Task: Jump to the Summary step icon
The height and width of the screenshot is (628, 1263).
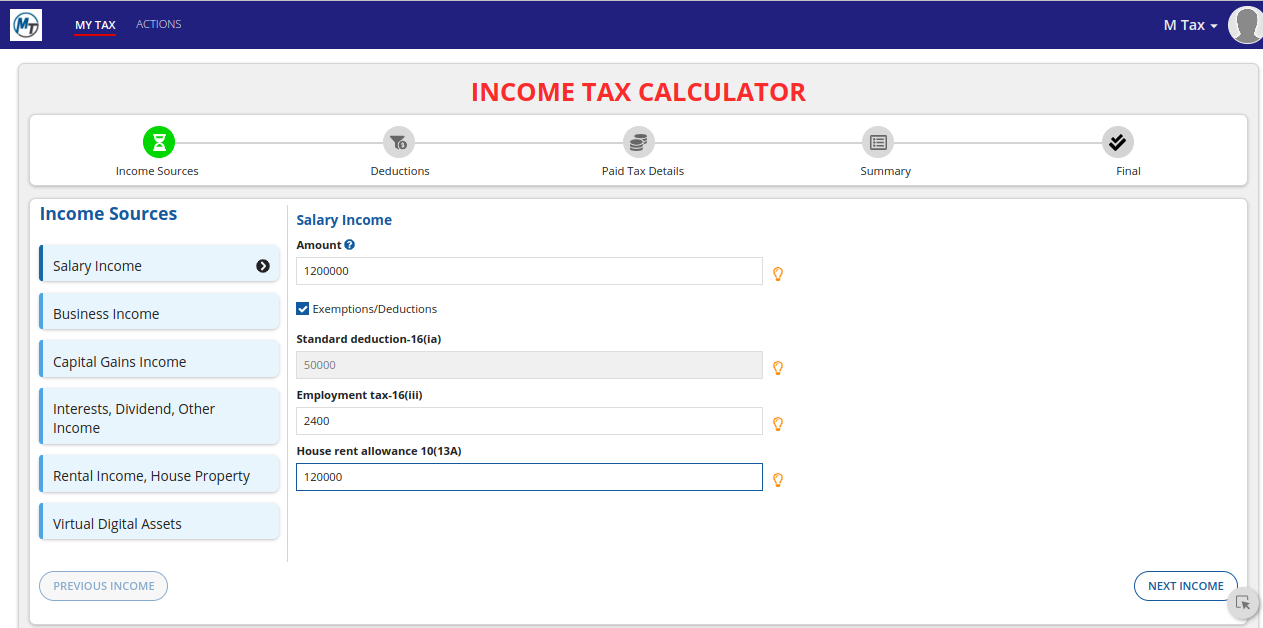Action: click(878, 142)
